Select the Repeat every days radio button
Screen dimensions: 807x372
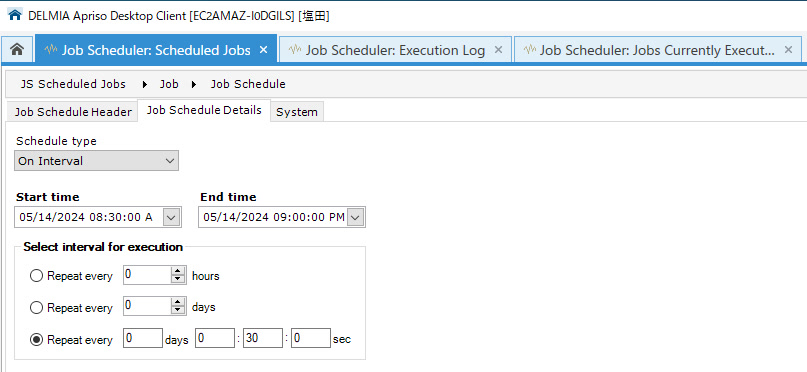(36, 308)
